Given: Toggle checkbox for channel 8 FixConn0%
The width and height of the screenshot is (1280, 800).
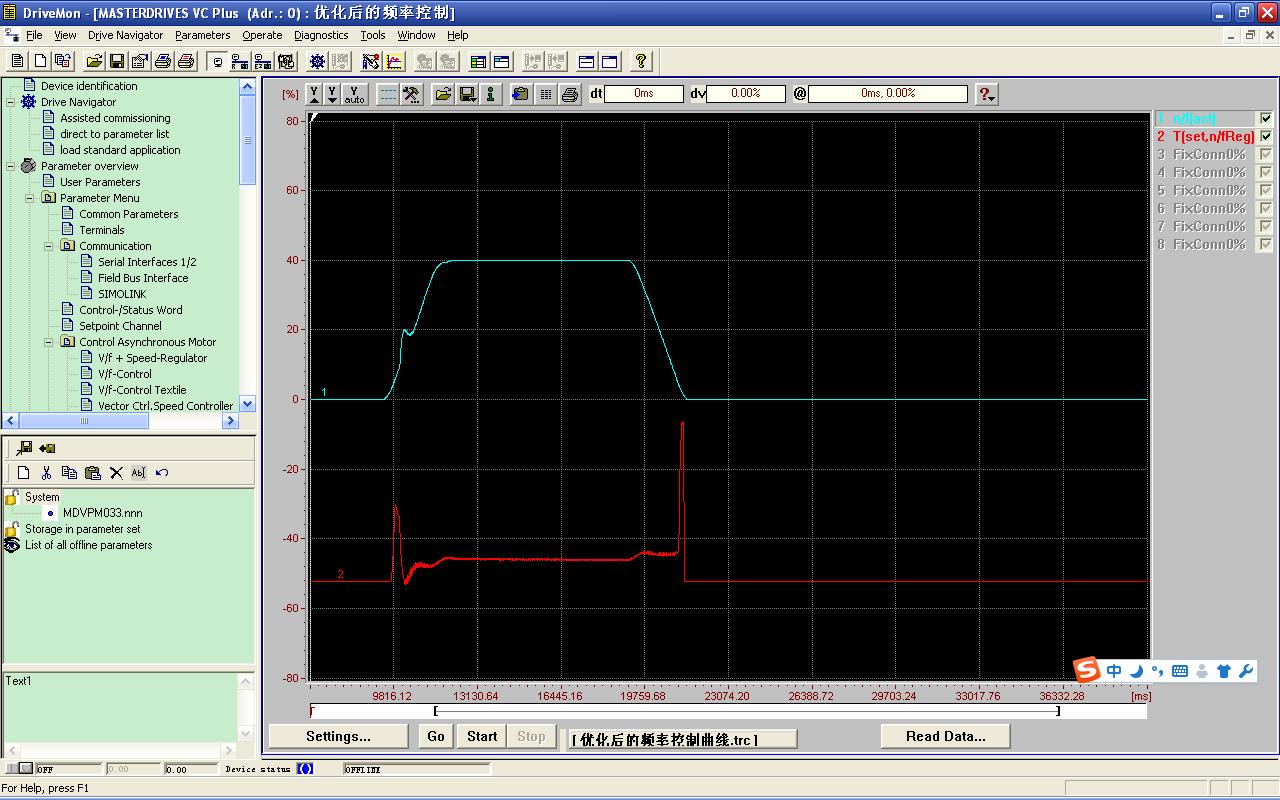Looking at the screenshot, I should pyautogui.click(x=1266, y=245).
